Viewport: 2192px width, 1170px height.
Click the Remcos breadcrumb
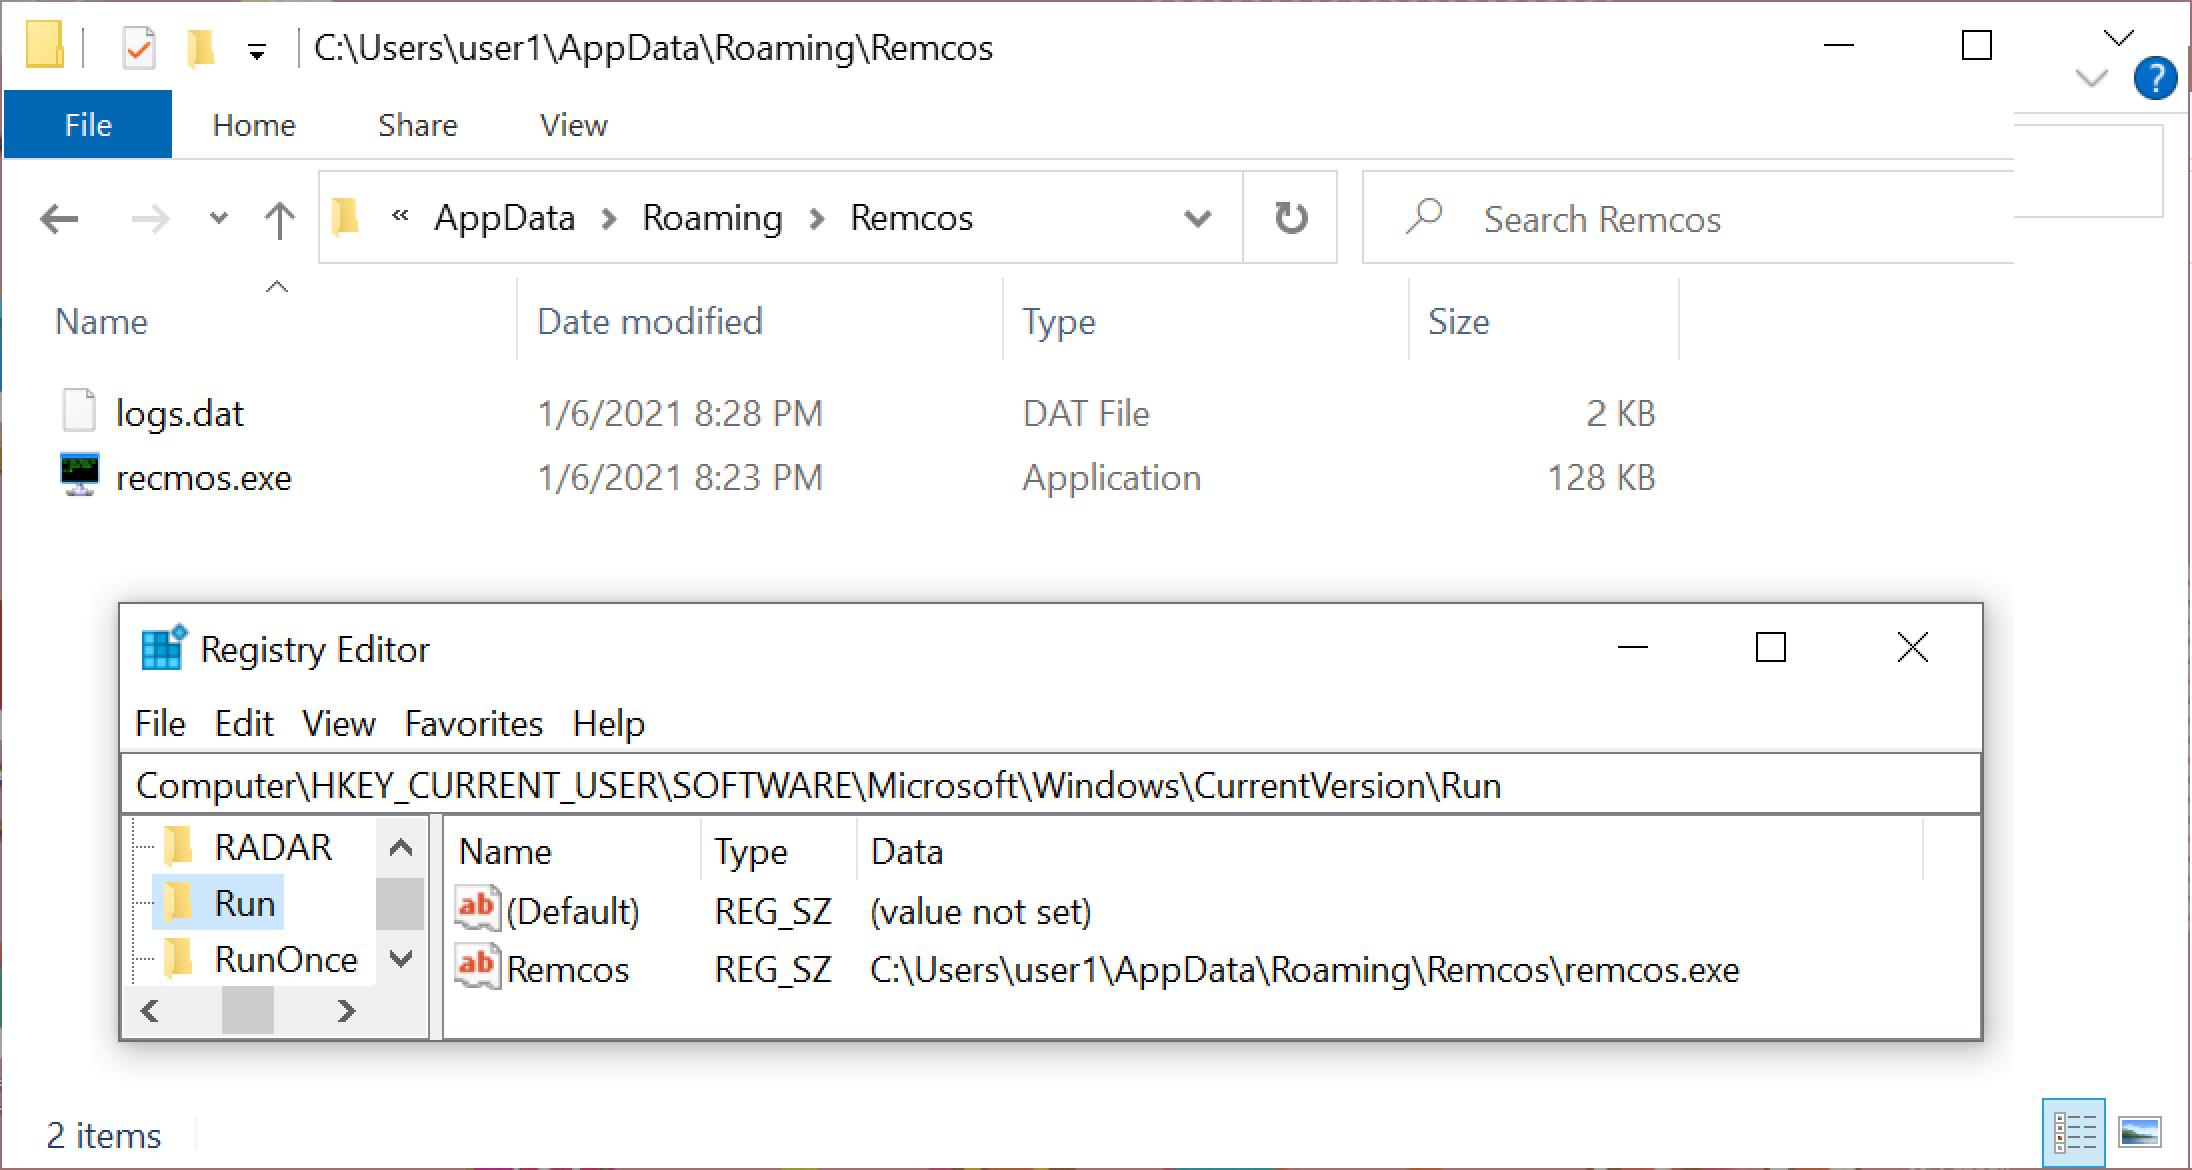click(911, 217)
